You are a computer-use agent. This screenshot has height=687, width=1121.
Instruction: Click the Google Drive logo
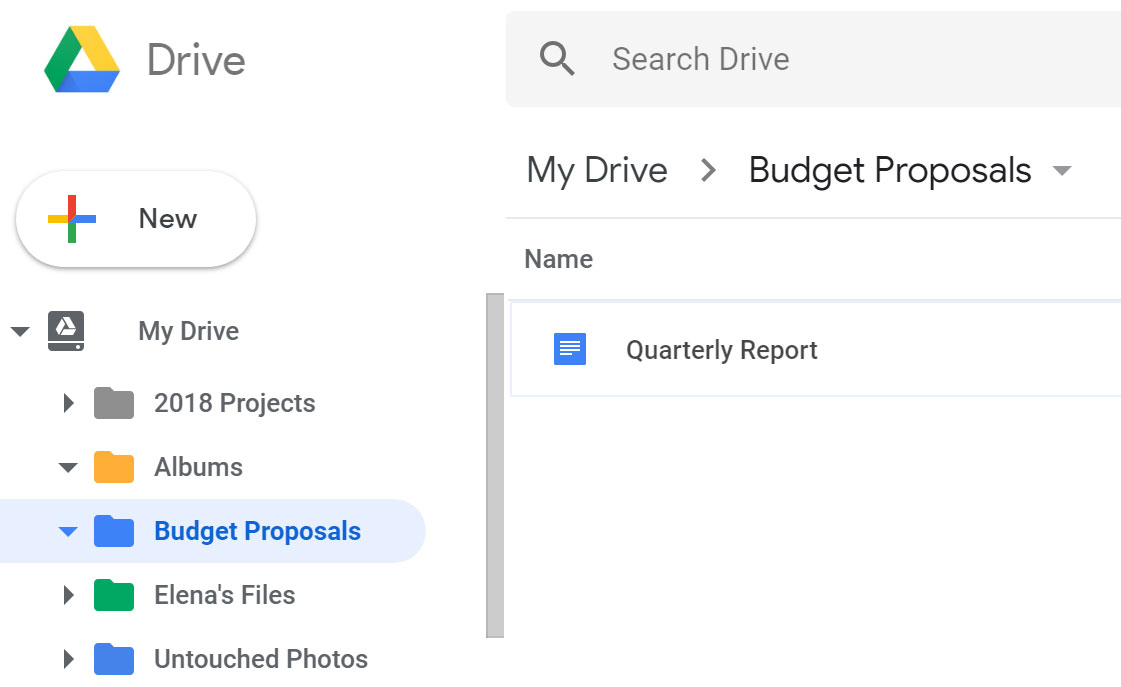click(x=82, y=60)
